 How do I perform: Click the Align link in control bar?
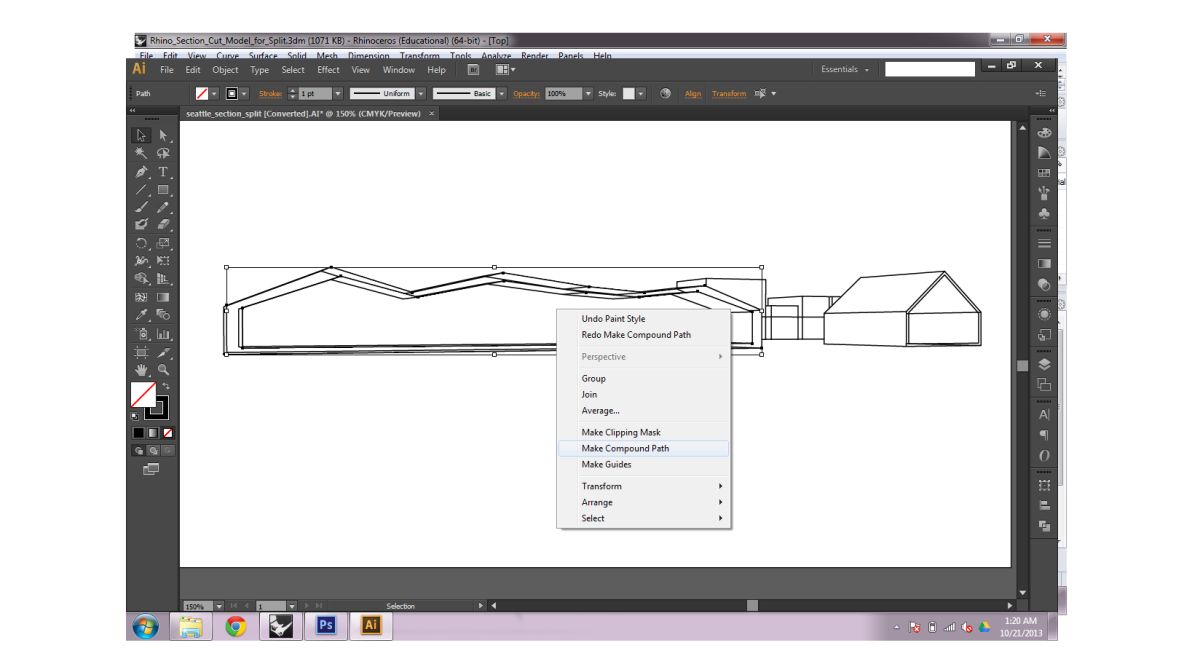693,94
